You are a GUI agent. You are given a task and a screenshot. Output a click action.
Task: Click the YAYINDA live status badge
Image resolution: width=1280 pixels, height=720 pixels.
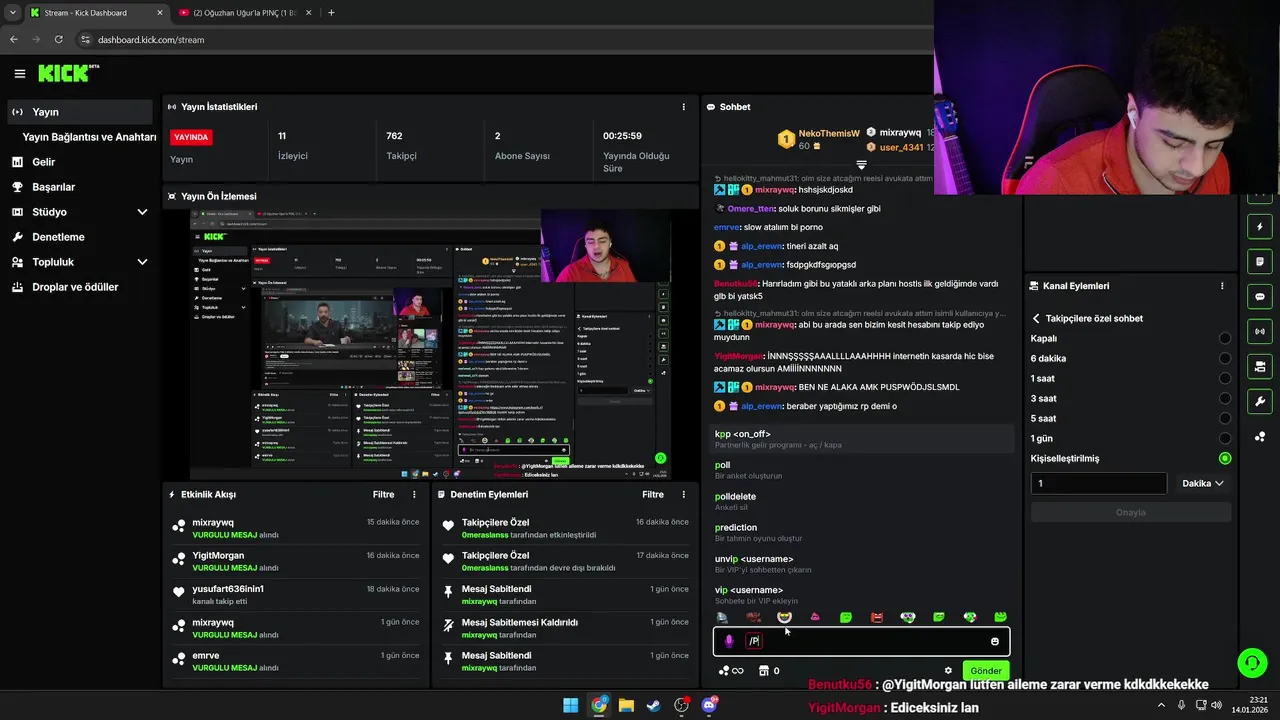coord(191,137)
